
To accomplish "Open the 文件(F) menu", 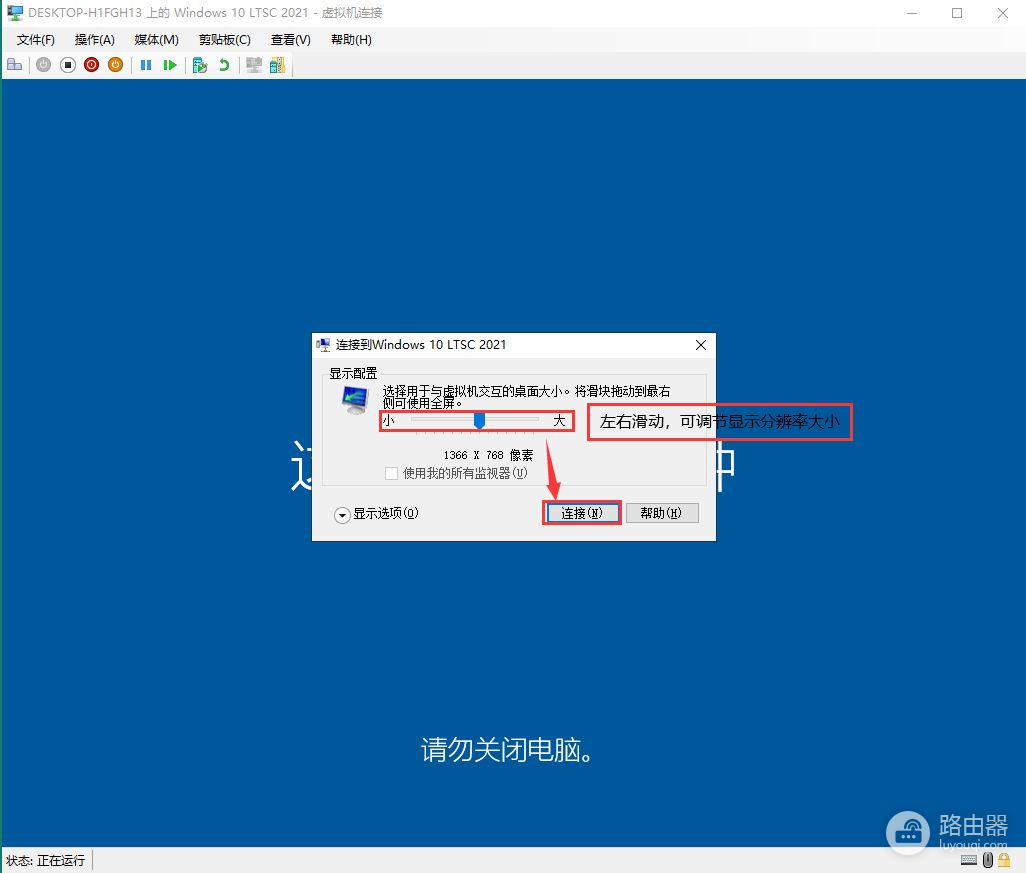I will (35, 39).
